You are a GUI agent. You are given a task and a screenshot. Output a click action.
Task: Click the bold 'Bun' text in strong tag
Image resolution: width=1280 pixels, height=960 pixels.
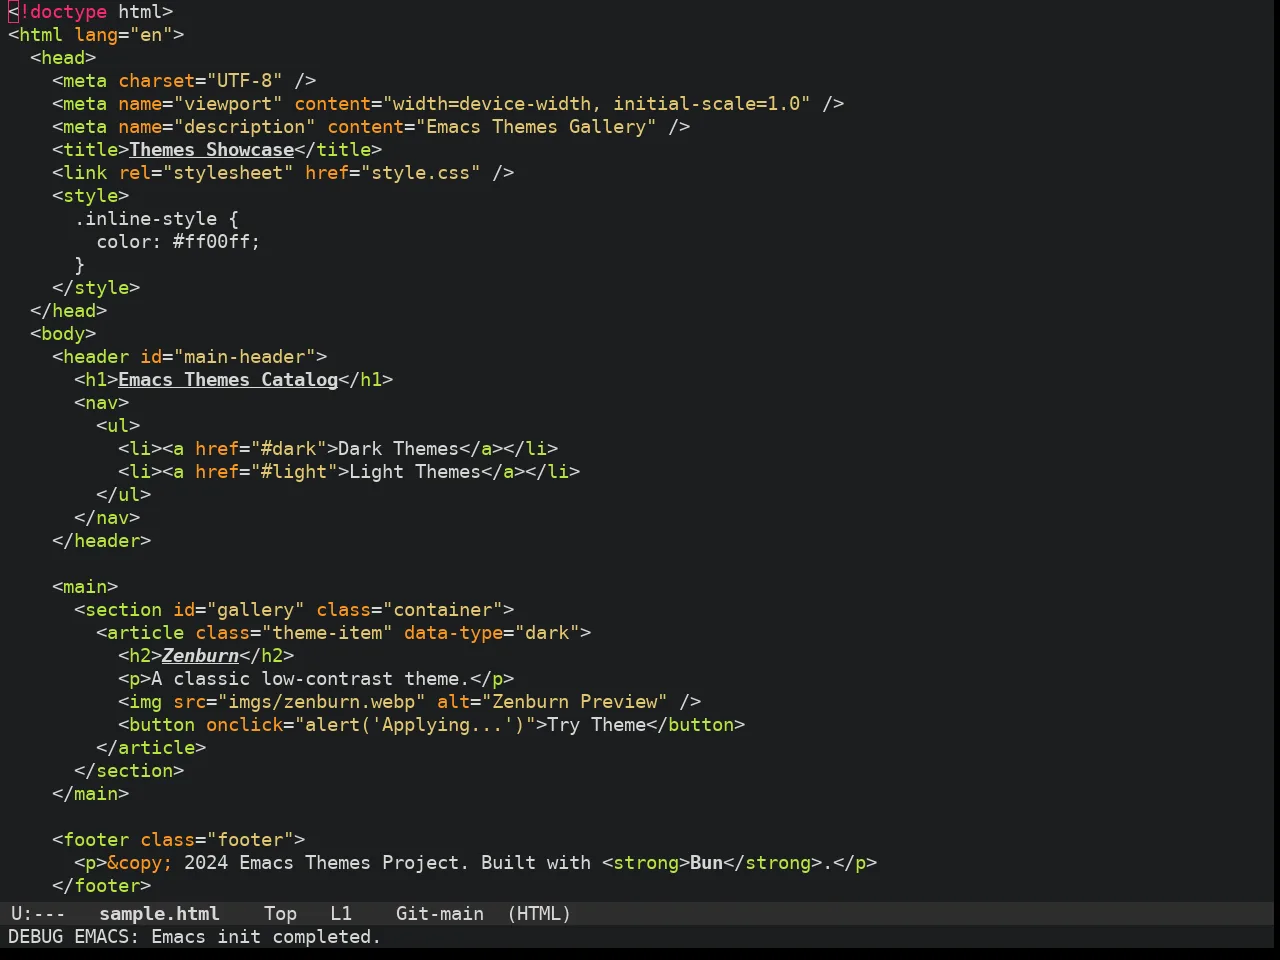click(x=706, y=862)
